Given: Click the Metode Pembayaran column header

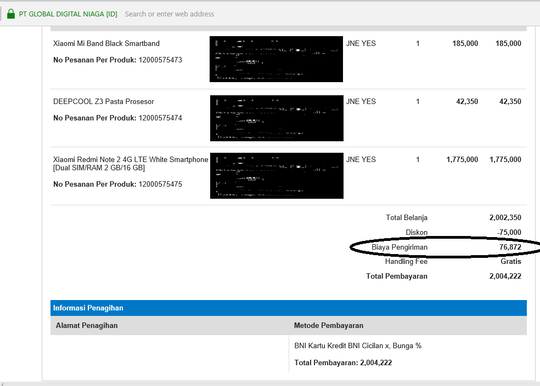Looking at the screenshot, I should [329, 325].
